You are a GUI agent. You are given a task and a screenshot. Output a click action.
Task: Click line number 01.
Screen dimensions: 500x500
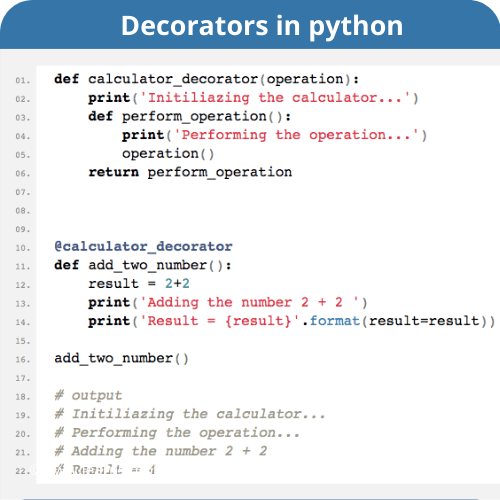(23, 81)
